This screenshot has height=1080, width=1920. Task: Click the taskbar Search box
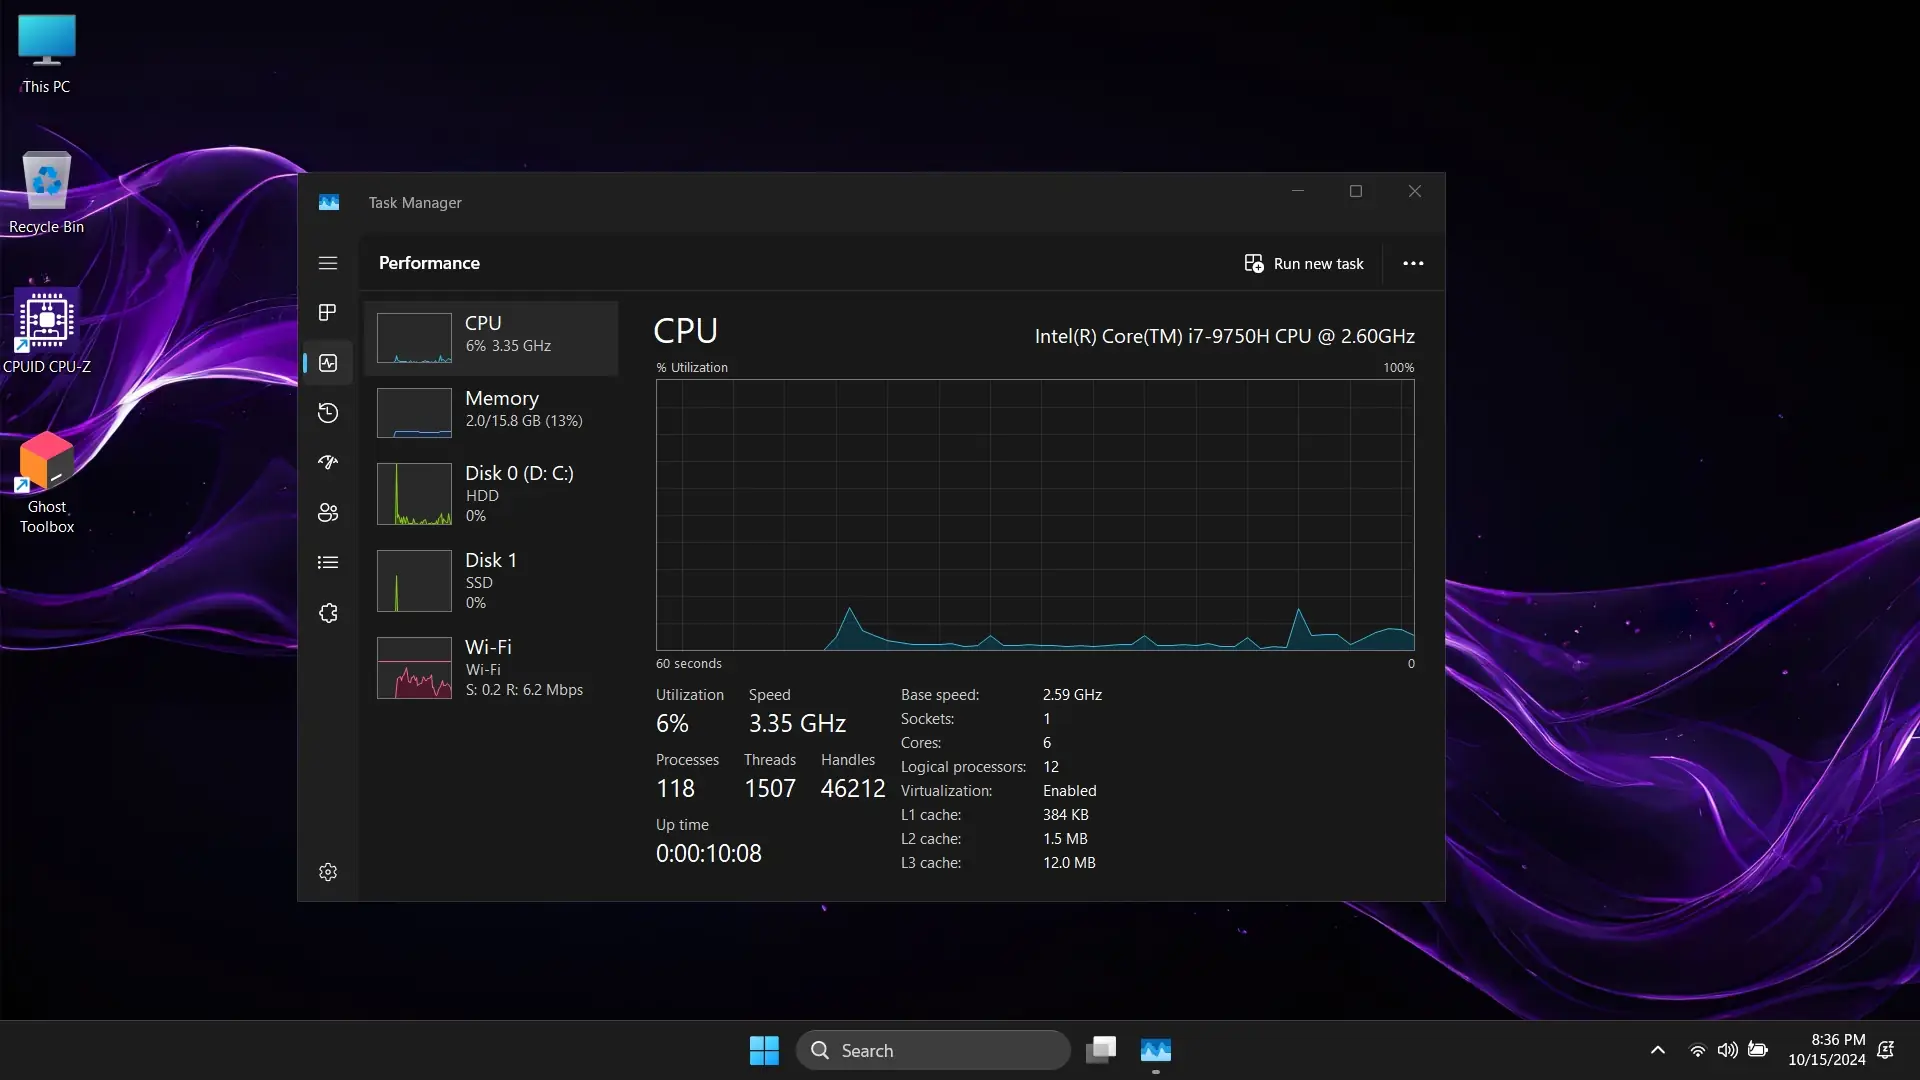933,1050
